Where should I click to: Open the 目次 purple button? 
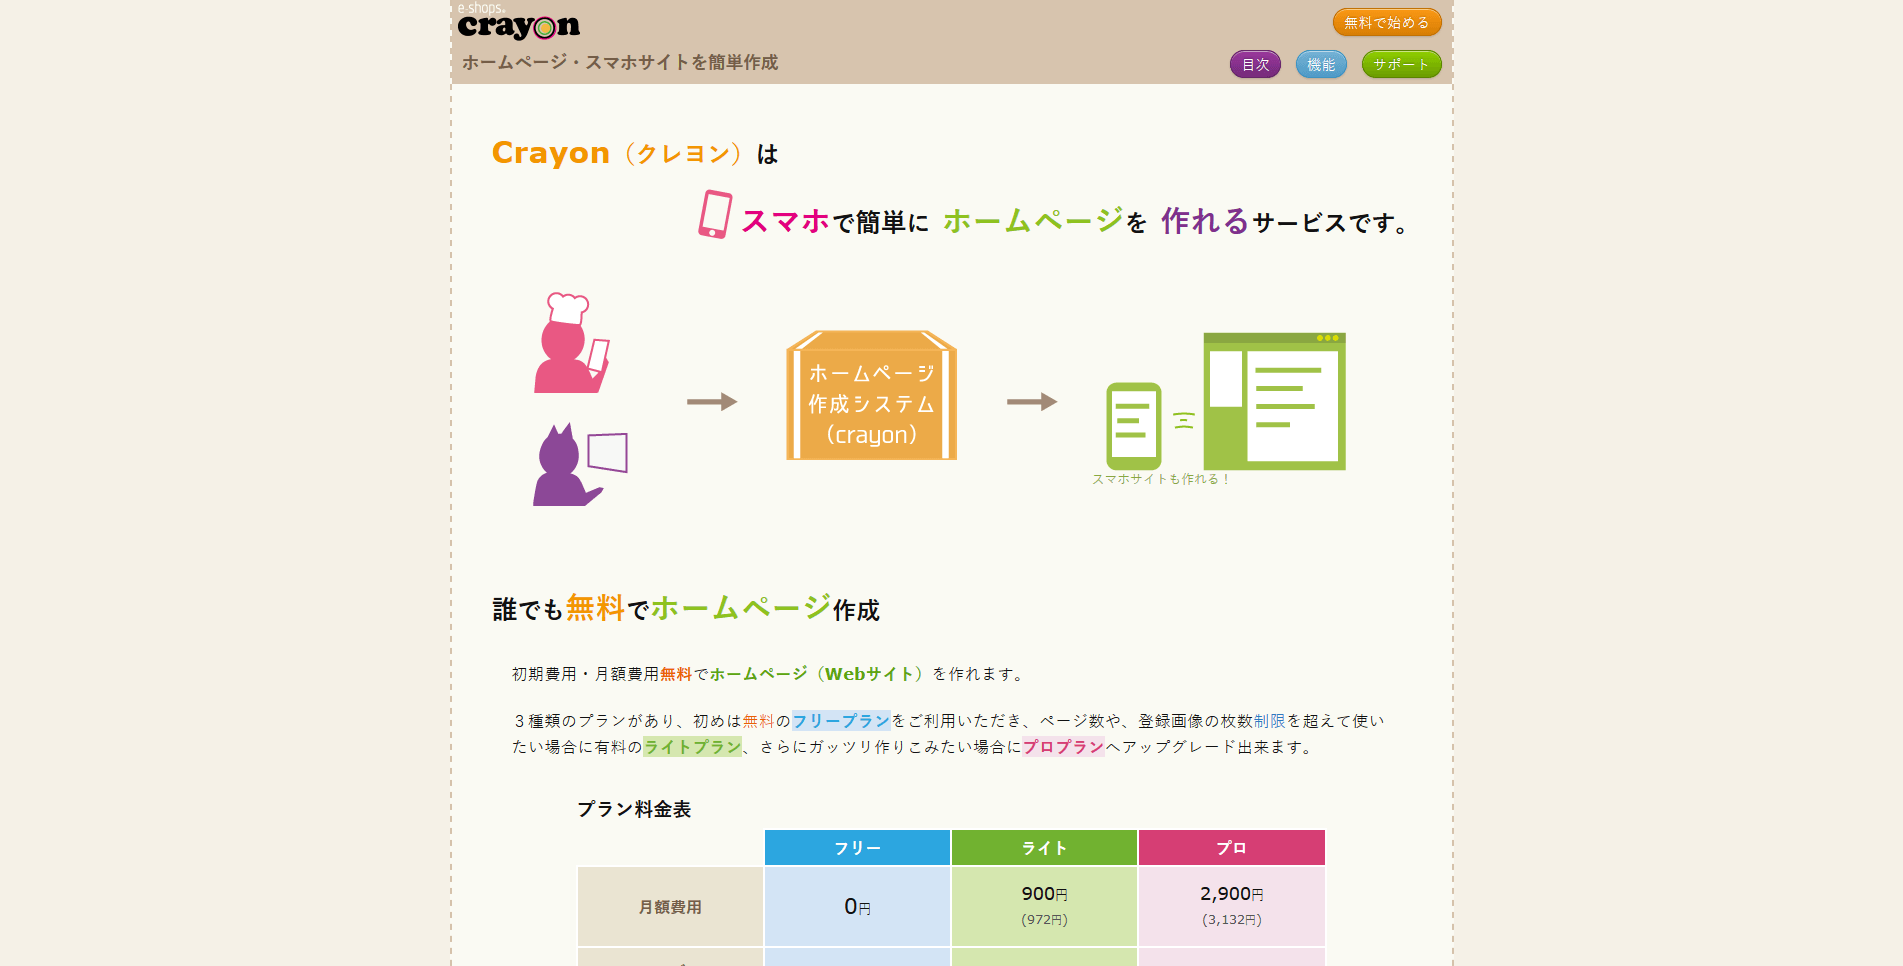[1255, 64]
